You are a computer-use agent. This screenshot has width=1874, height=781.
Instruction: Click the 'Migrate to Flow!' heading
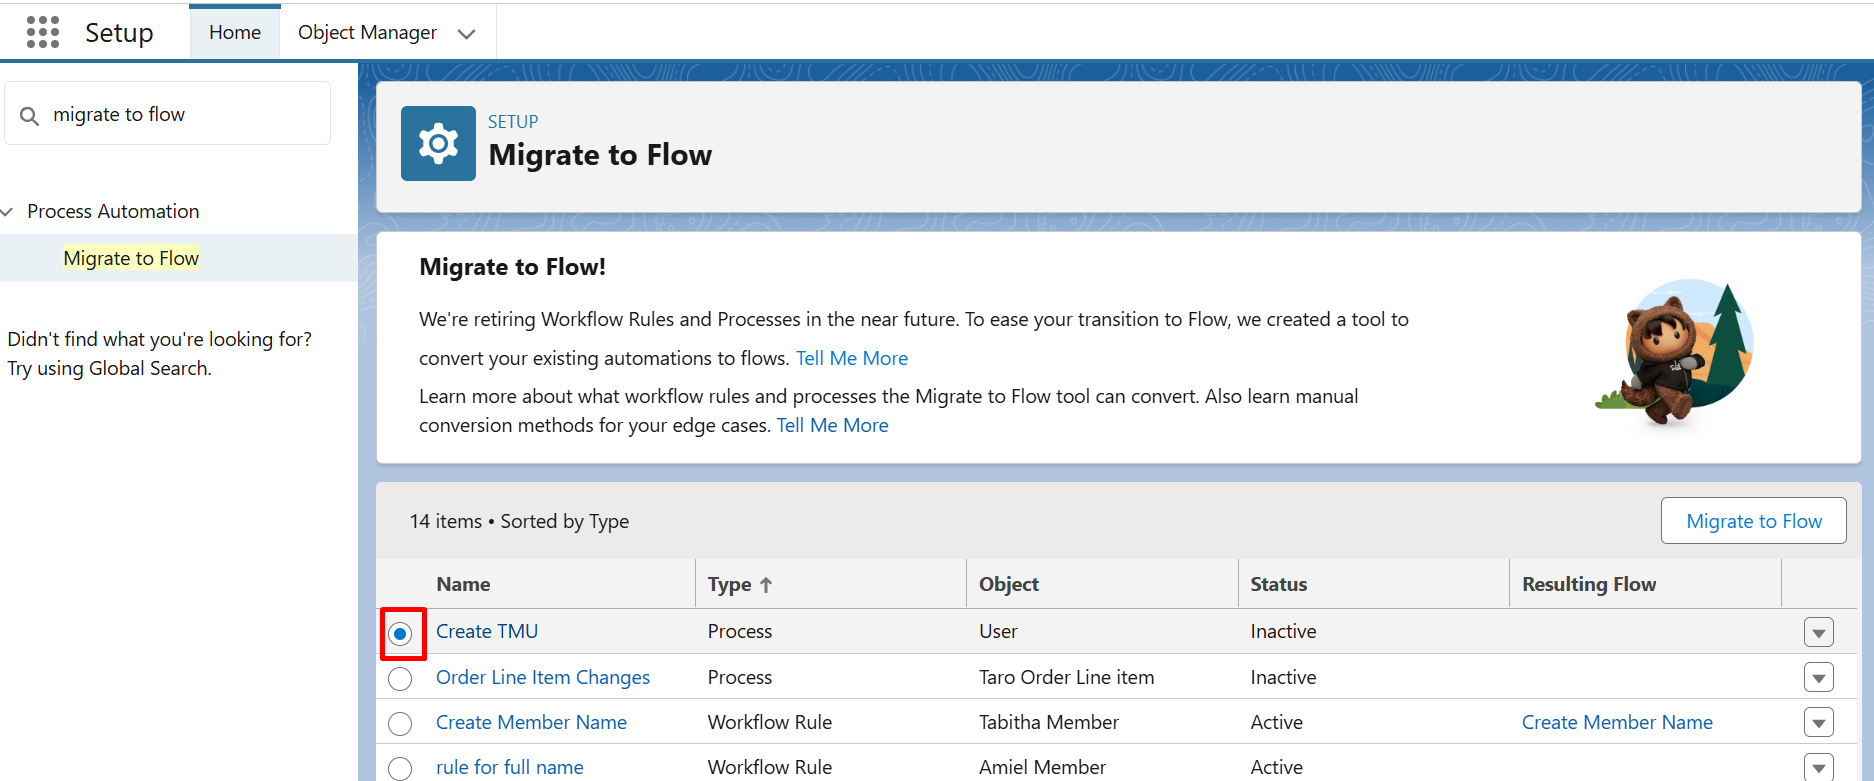[x=512, y=267]
